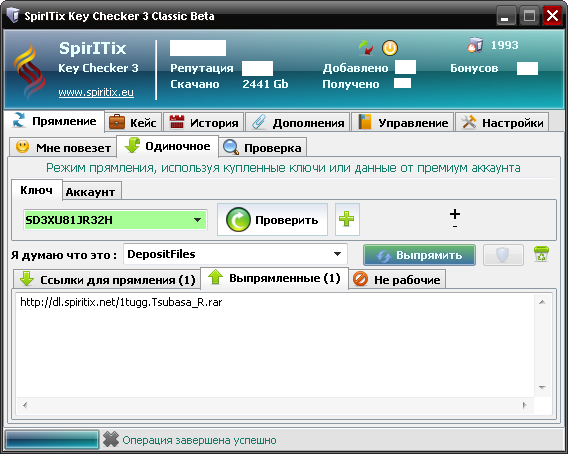Switch to the Аккаунт tab
The image size is (568, 454).
(91, 192)
